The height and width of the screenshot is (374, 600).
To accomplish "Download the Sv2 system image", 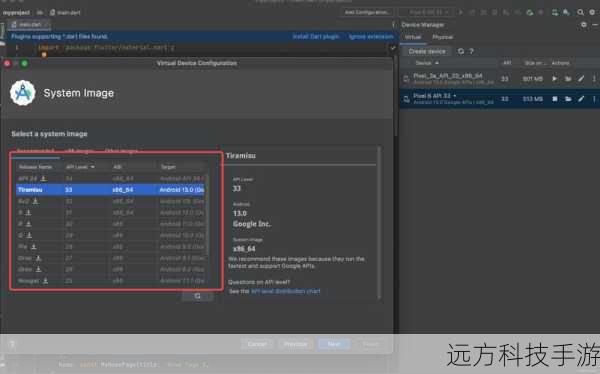I will 35,201.
